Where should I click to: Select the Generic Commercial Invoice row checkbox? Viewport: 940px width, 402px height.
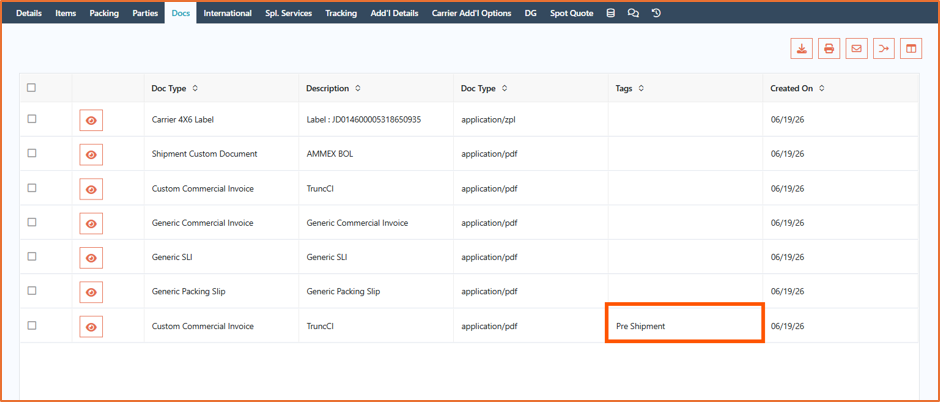pyautogui.click(x=32, y=222)
